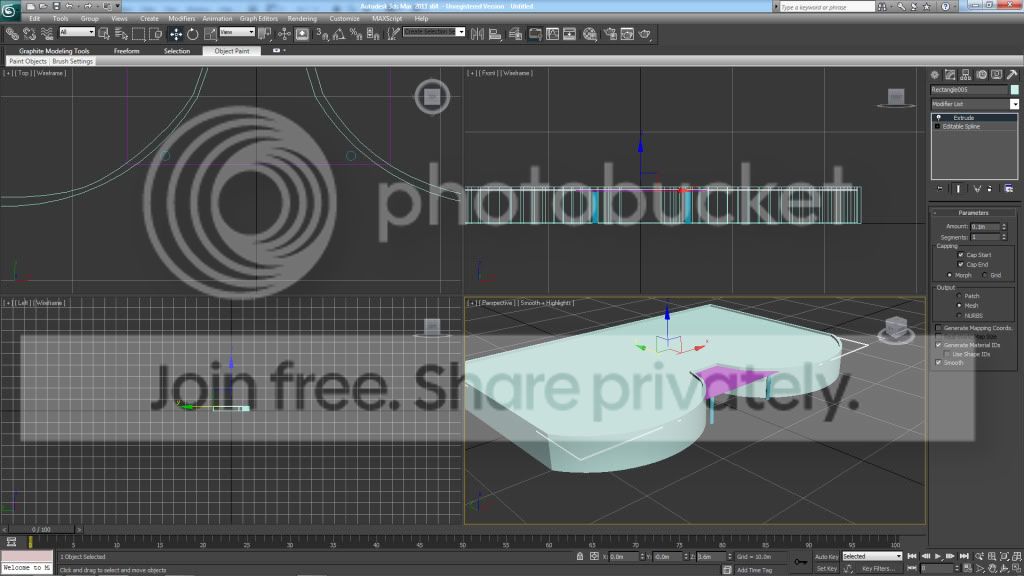Open the MAXScript menu
The width and height of the screenshot is (1024, 576).
pyautogui.click(x=387, y=18)
